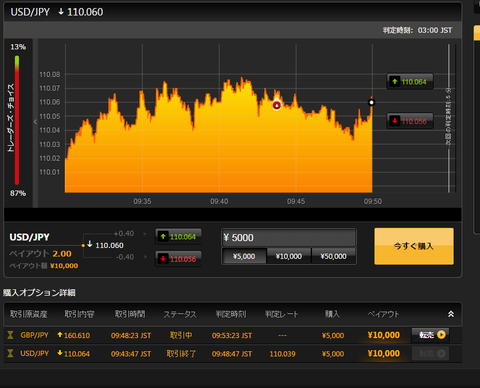
Task: Click the Traders Choice sentiment bar
Action: click(17, 120)
